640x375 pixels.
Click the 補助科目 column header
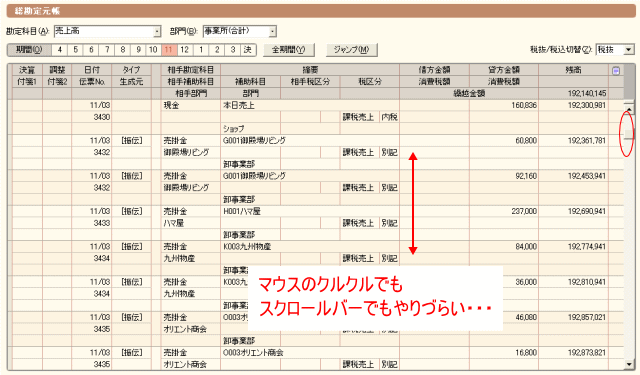251,82
